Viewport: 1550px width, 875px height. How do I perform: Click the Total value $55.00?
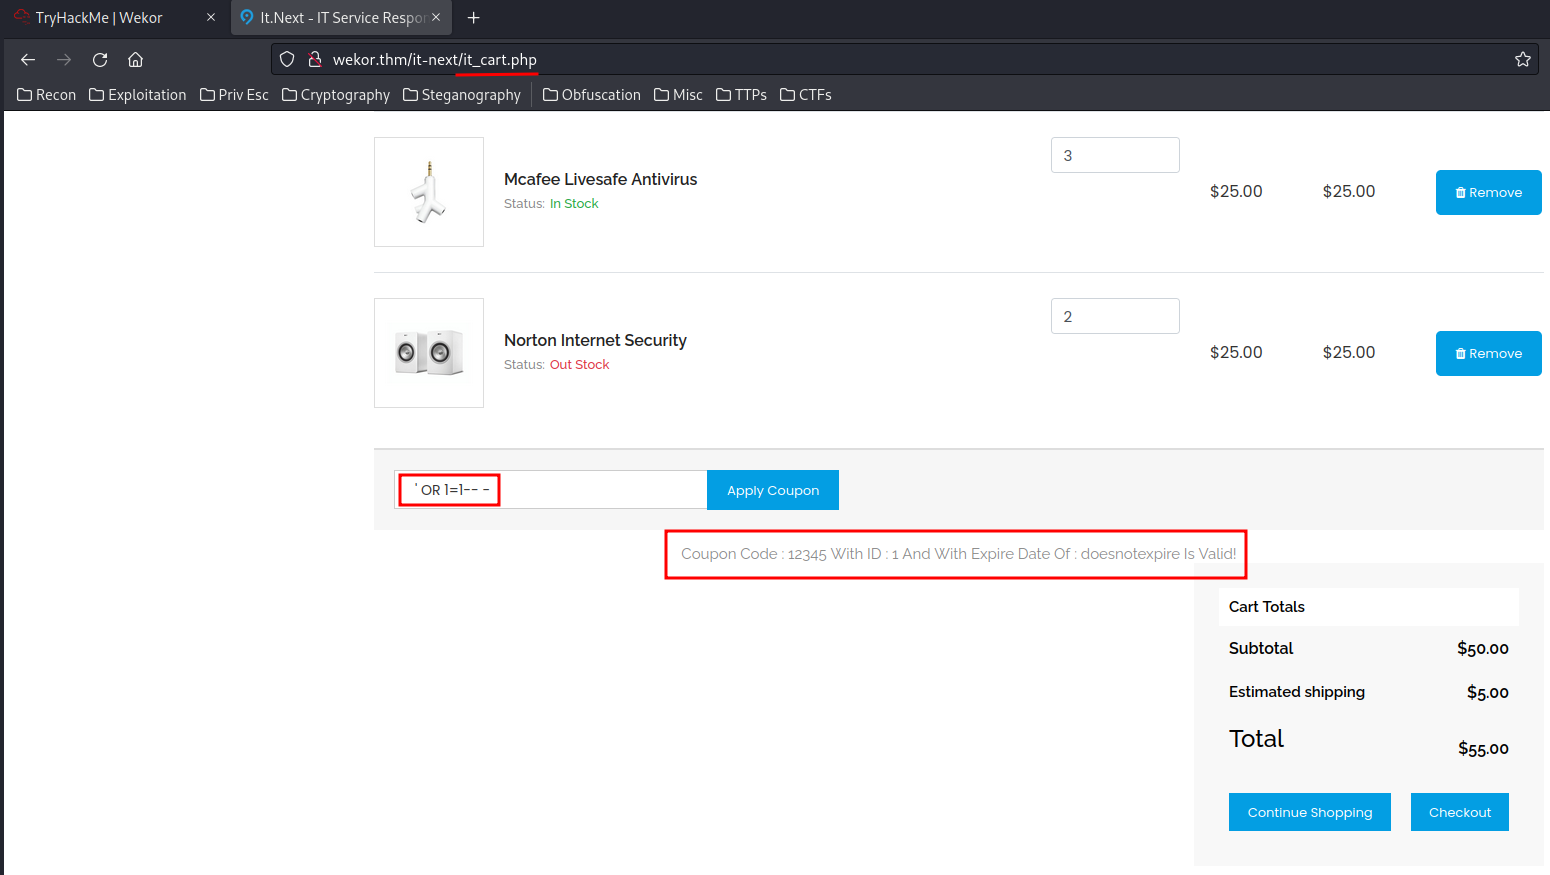pos(1483,748)
